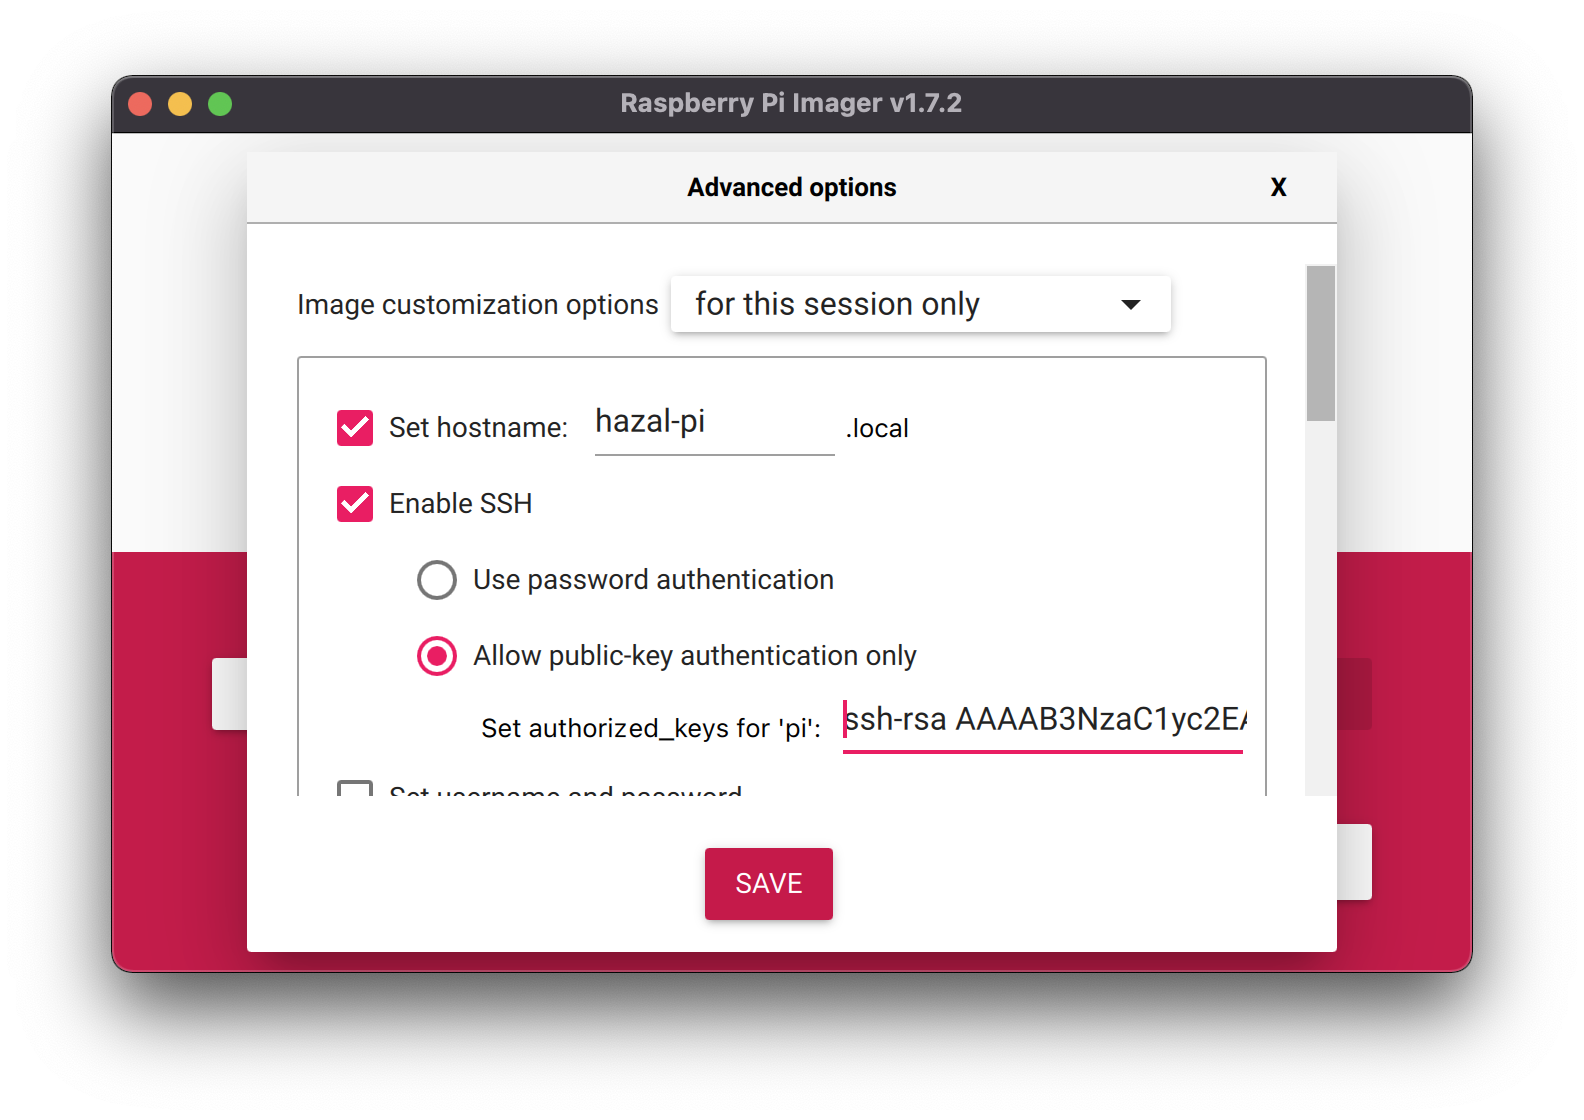Image resolution: width=1584 pixels, height=1120 pixels.
Task: Select Allow public-key authentication only radio
Action: [437, 656]
